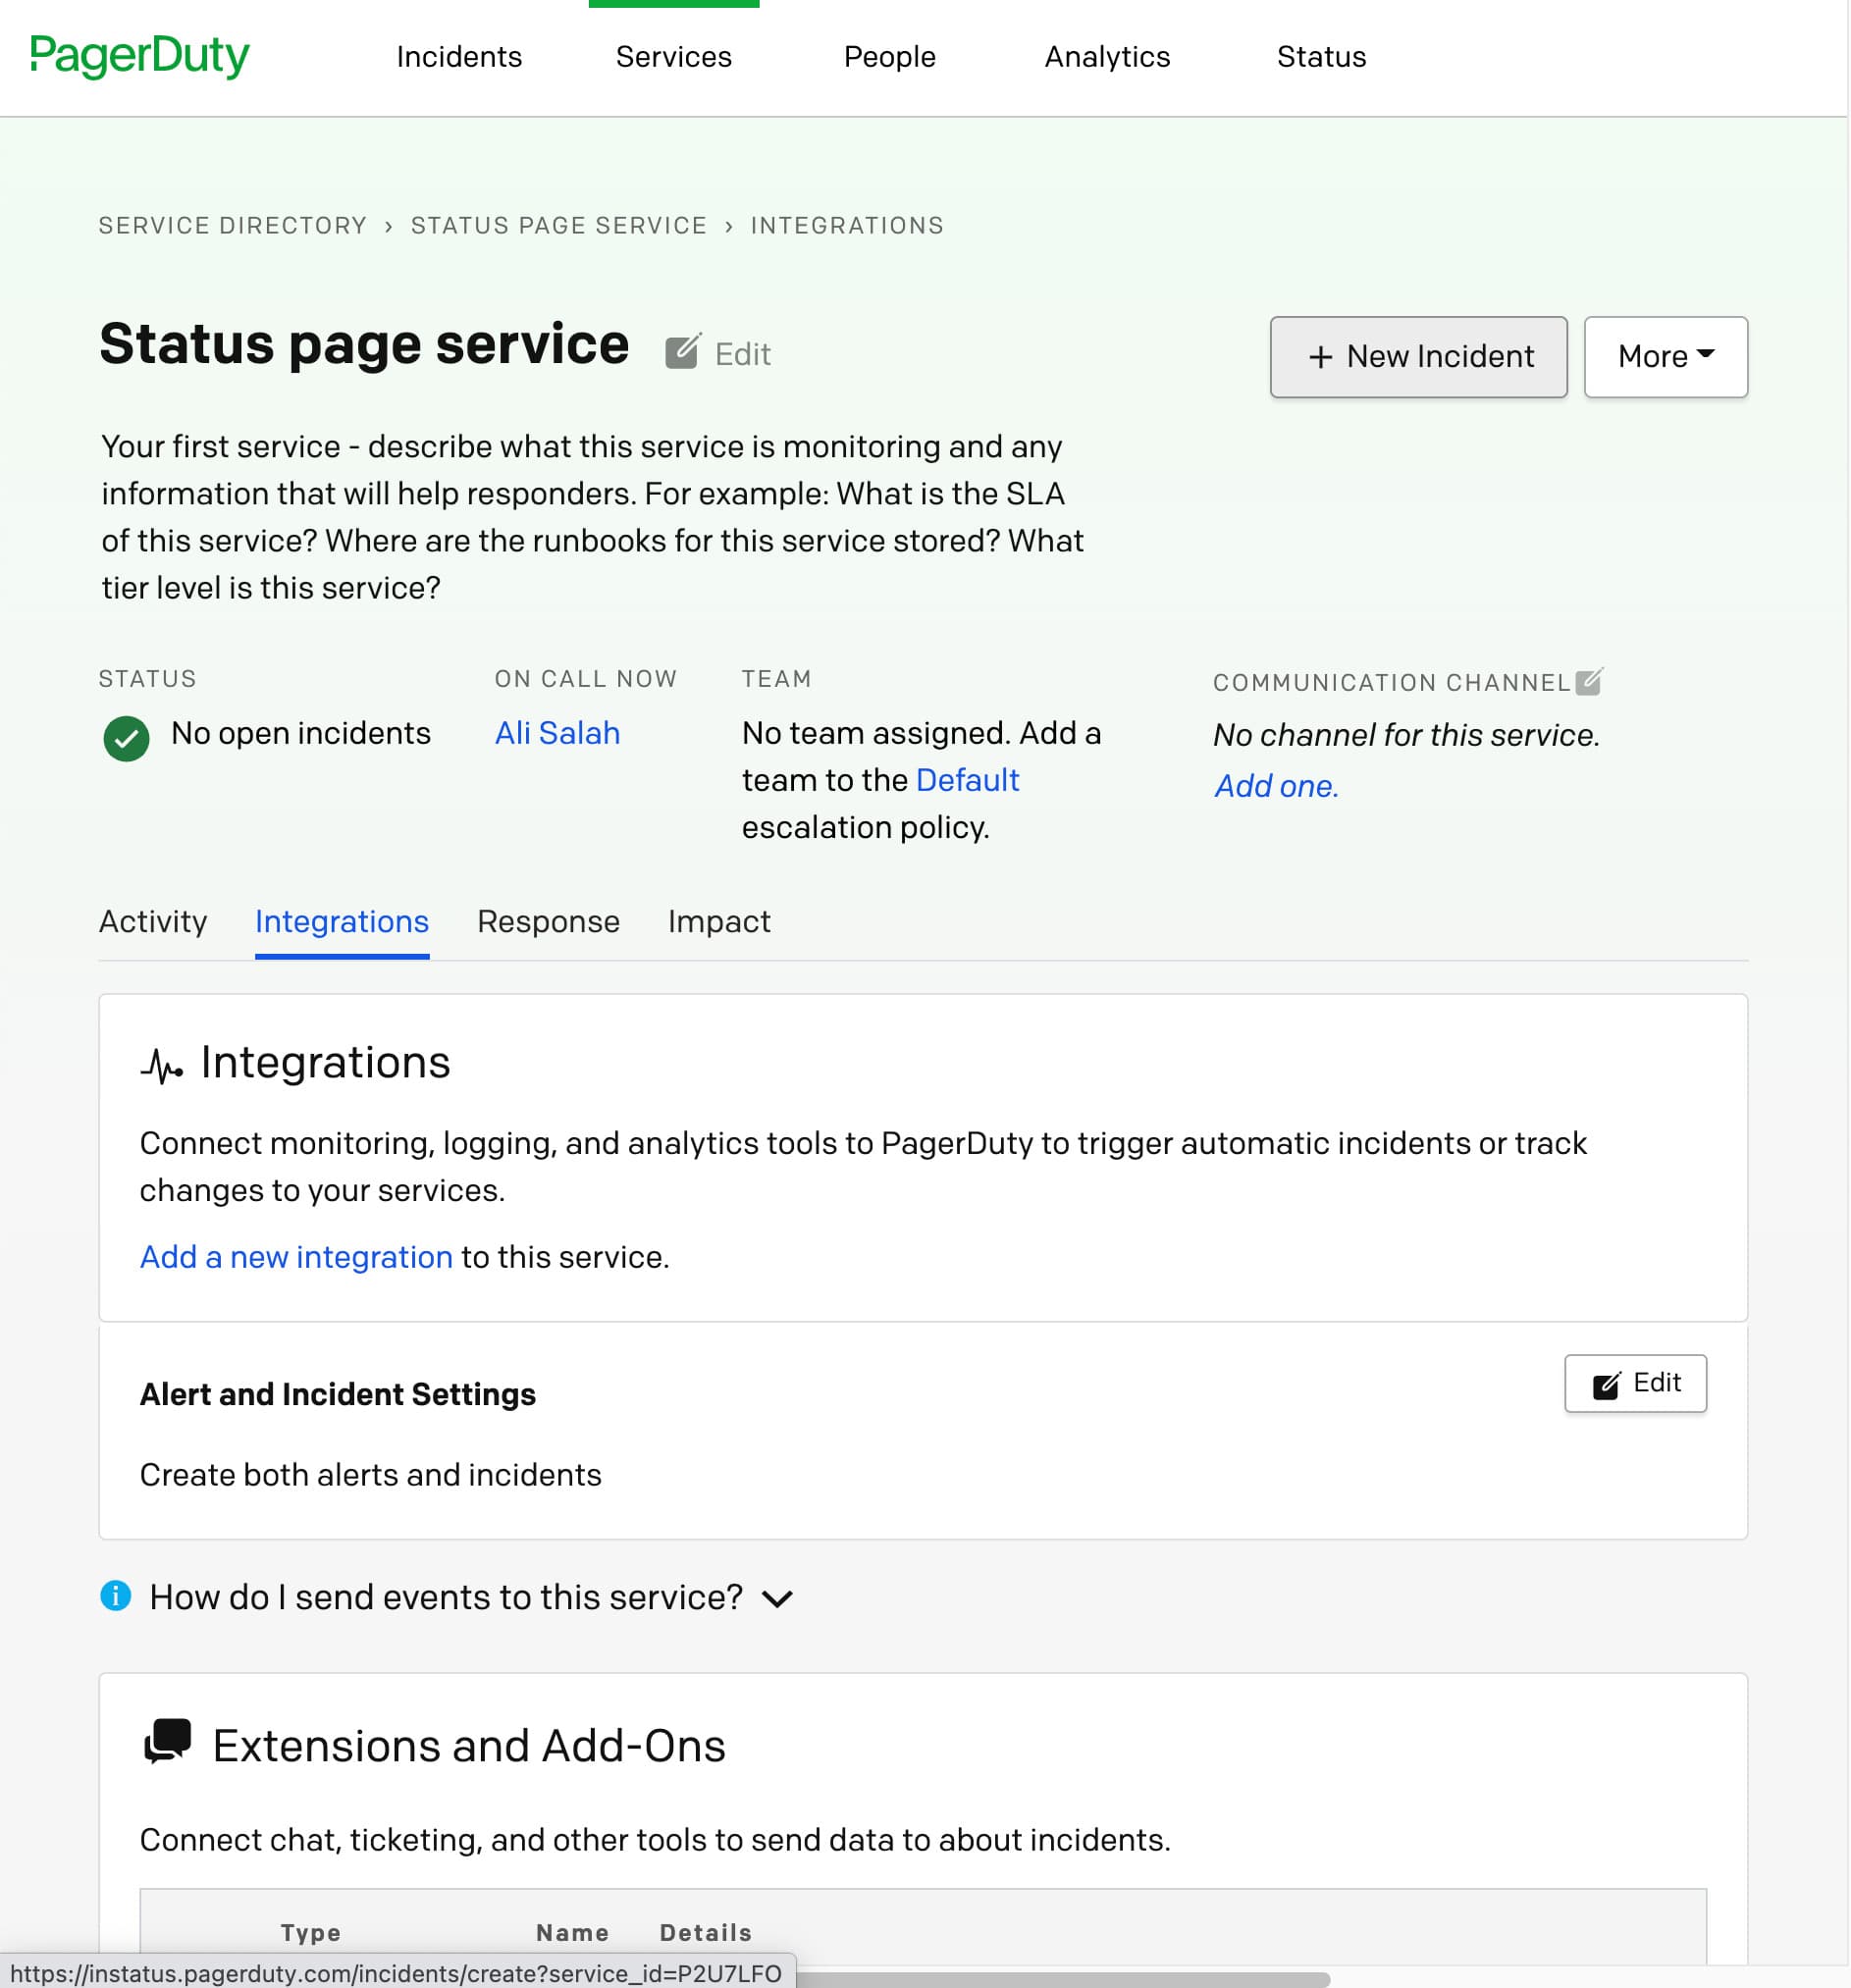Click 'Create both alerts and incidents' text

[x=370, y=1475]
